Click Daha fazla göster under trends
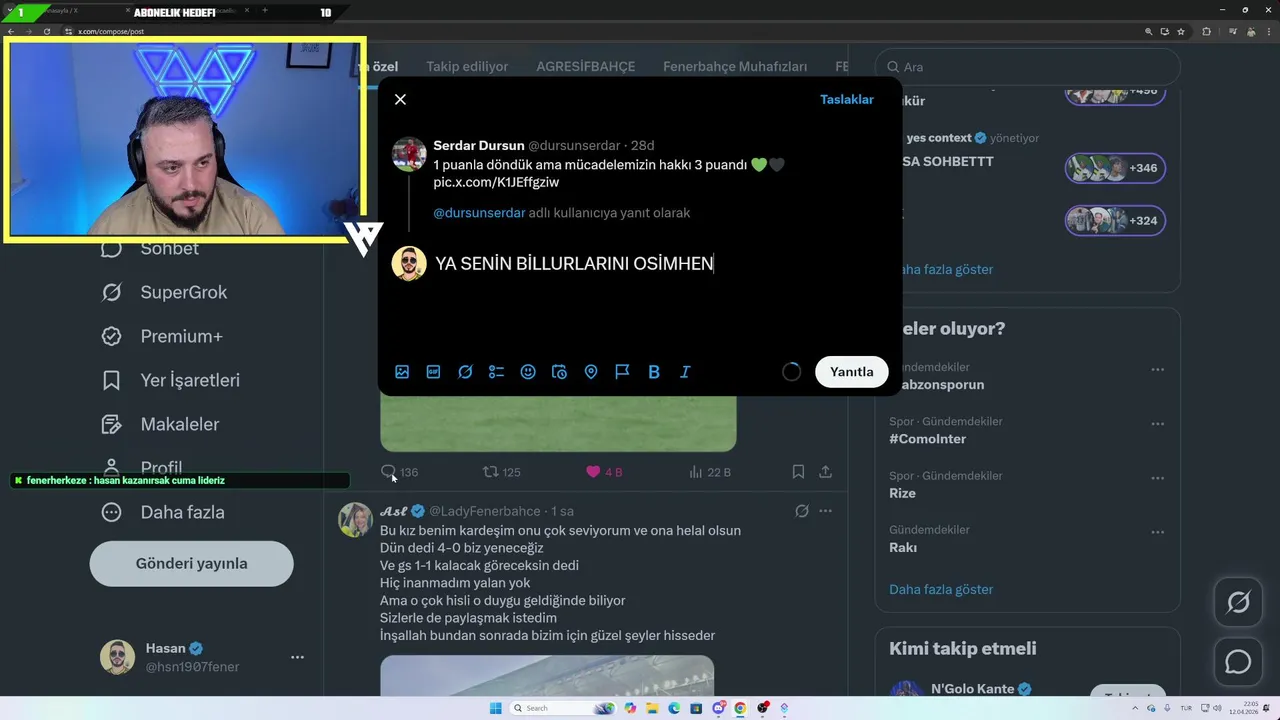 [x=941, y=589]
